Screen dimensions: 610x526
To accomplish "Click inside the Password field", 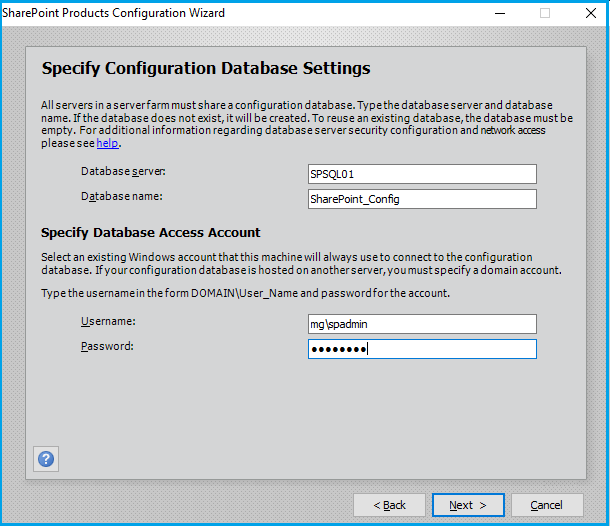I will pyautogui.click(x=421, y=349).
